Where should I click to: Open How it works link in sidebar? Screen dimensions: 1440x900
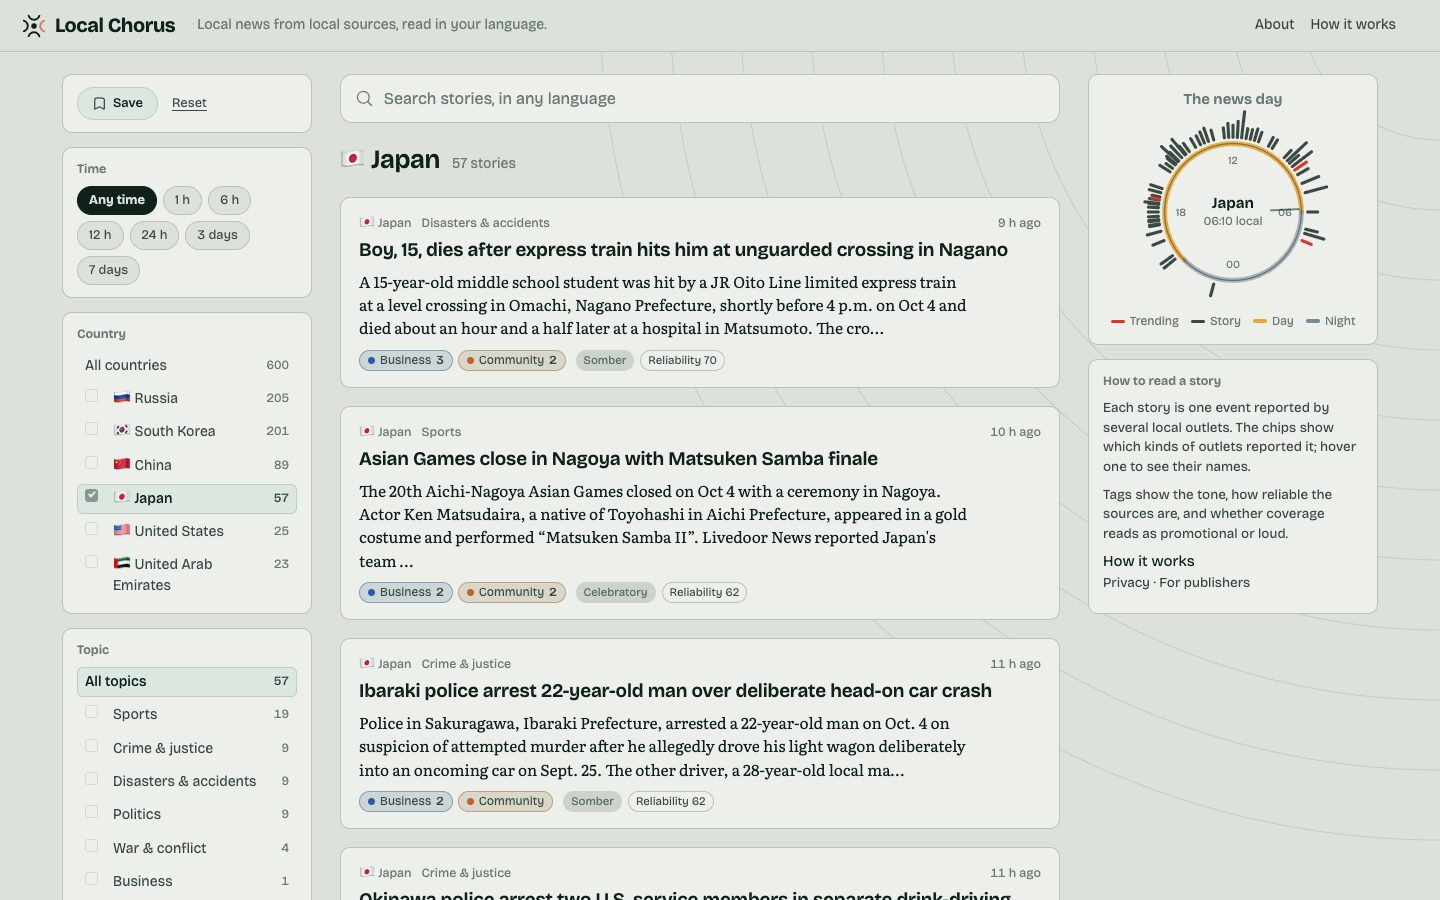1148,561
